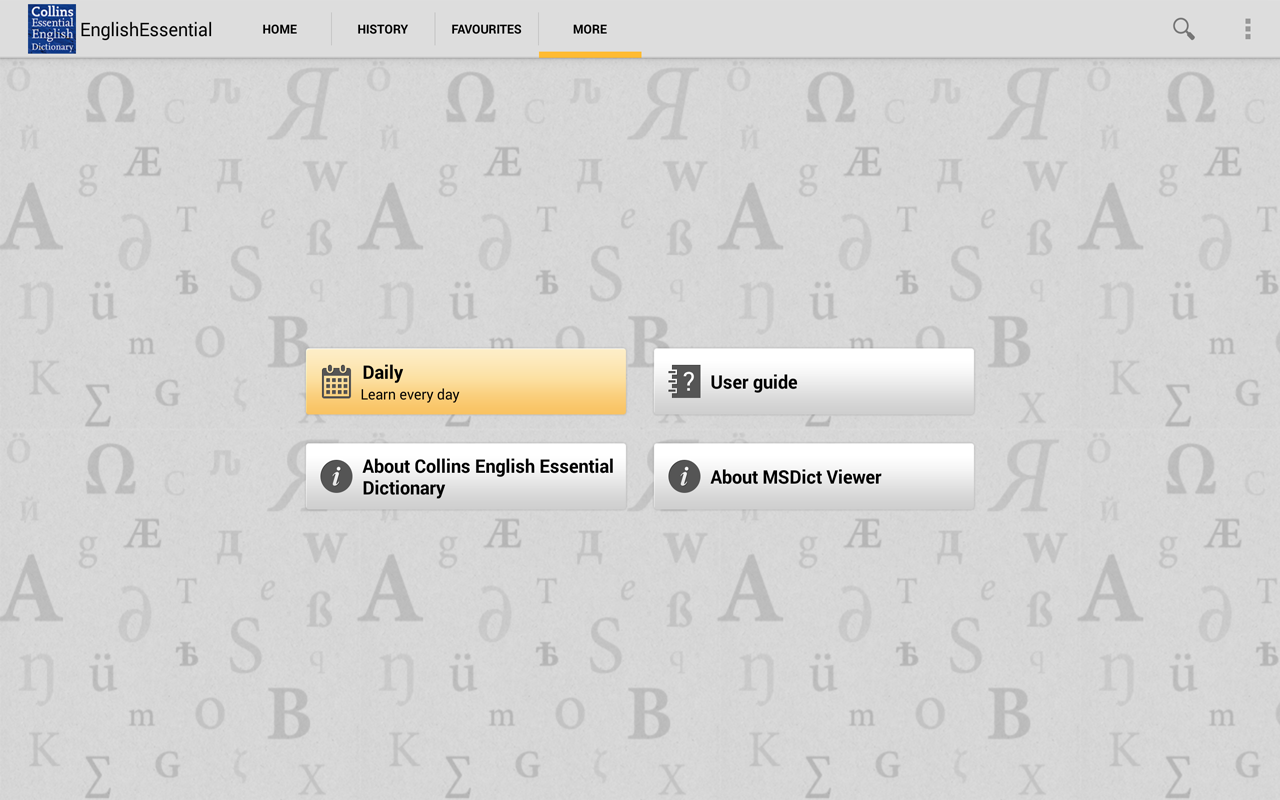The width and height of the screenshot is (1280, 800).
Task: Open the Daily Learn every day button
Action: 466,381
